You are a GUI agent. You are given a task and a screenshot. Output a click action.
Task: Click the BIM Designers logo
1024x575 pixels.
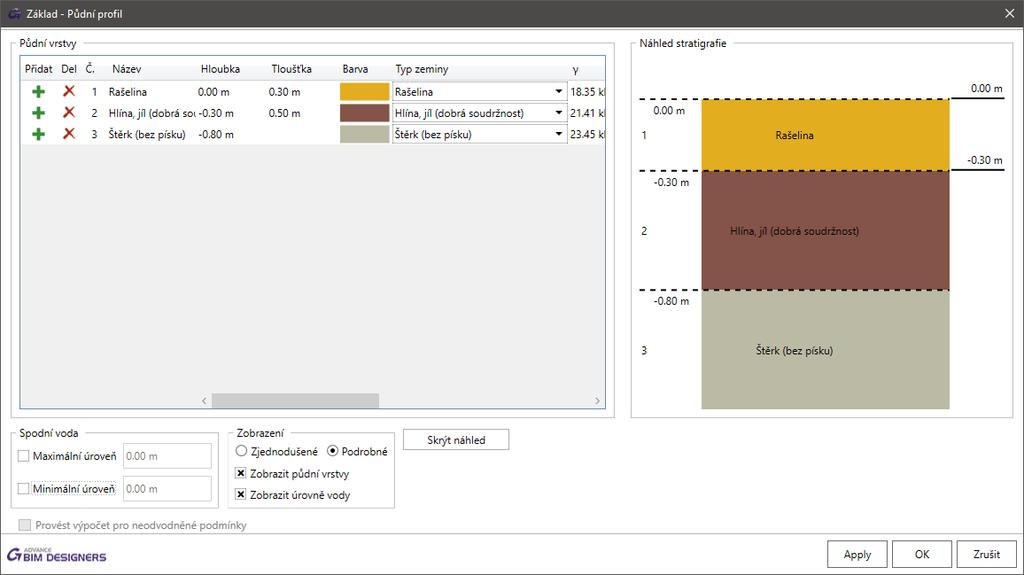(56, 555)
